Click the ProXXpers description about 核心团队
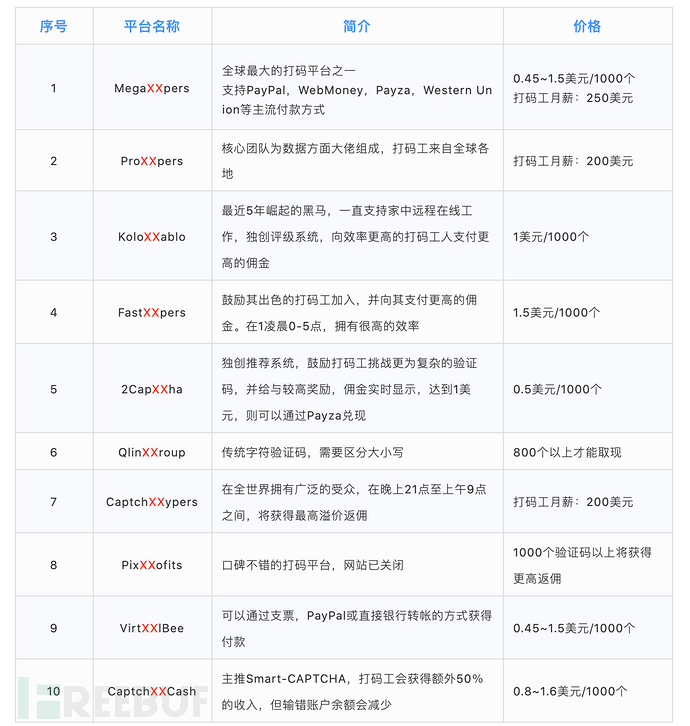 coord(356,161)
